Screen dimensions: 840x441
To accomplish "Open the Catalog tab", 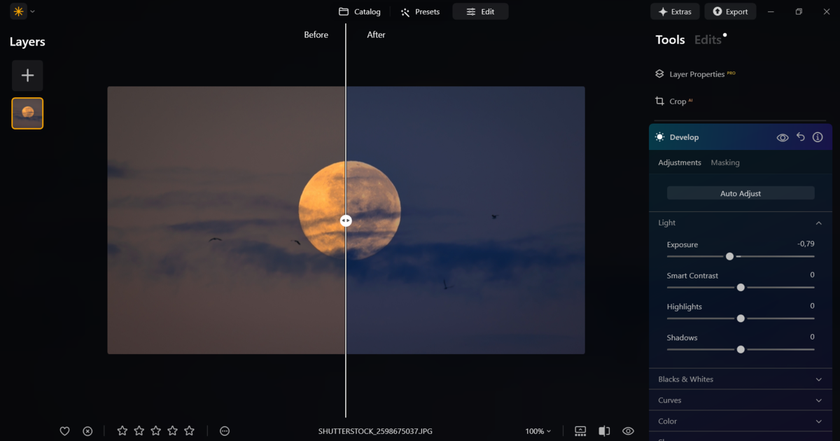I will pyautogui.click(x=359, y=11).
